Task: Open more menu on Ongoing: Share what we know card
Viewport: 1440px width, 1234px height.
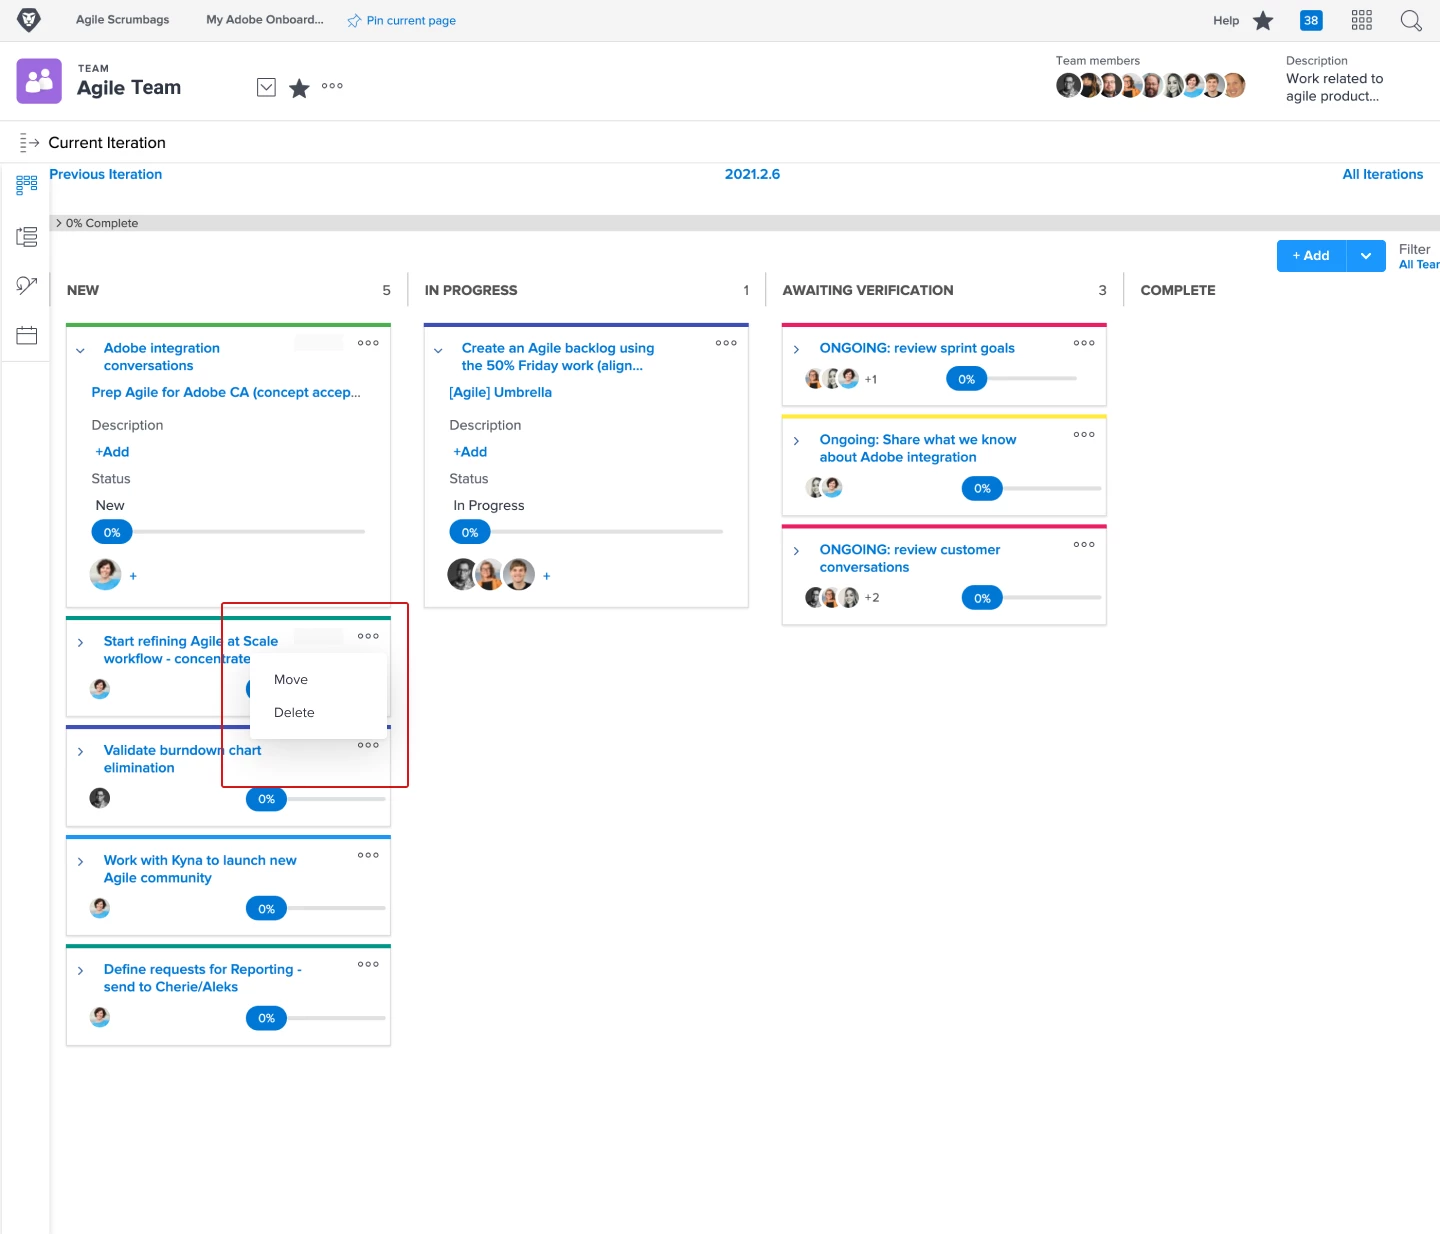Action: click(1084, 435)
